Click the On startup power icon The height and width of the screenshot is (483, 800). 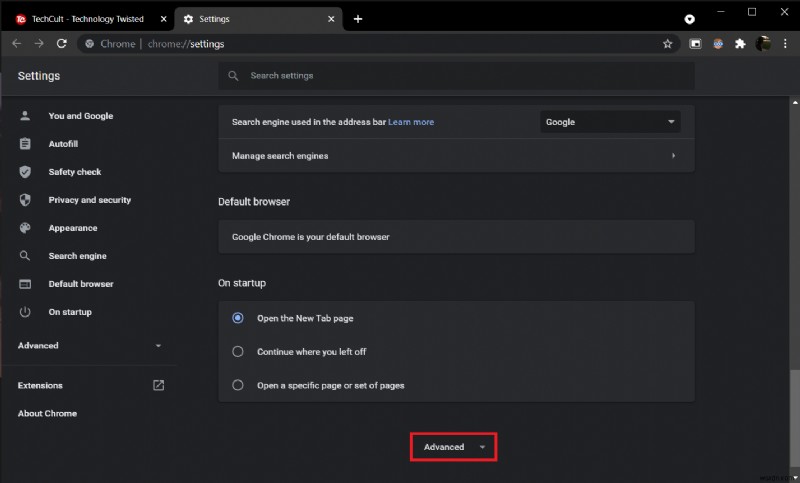pos(25,312)
